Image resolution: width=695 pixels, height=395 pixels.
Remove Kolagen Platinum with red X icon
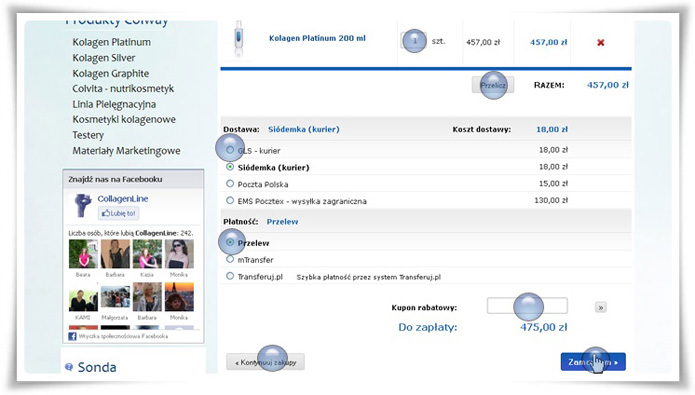click(601, 43)
